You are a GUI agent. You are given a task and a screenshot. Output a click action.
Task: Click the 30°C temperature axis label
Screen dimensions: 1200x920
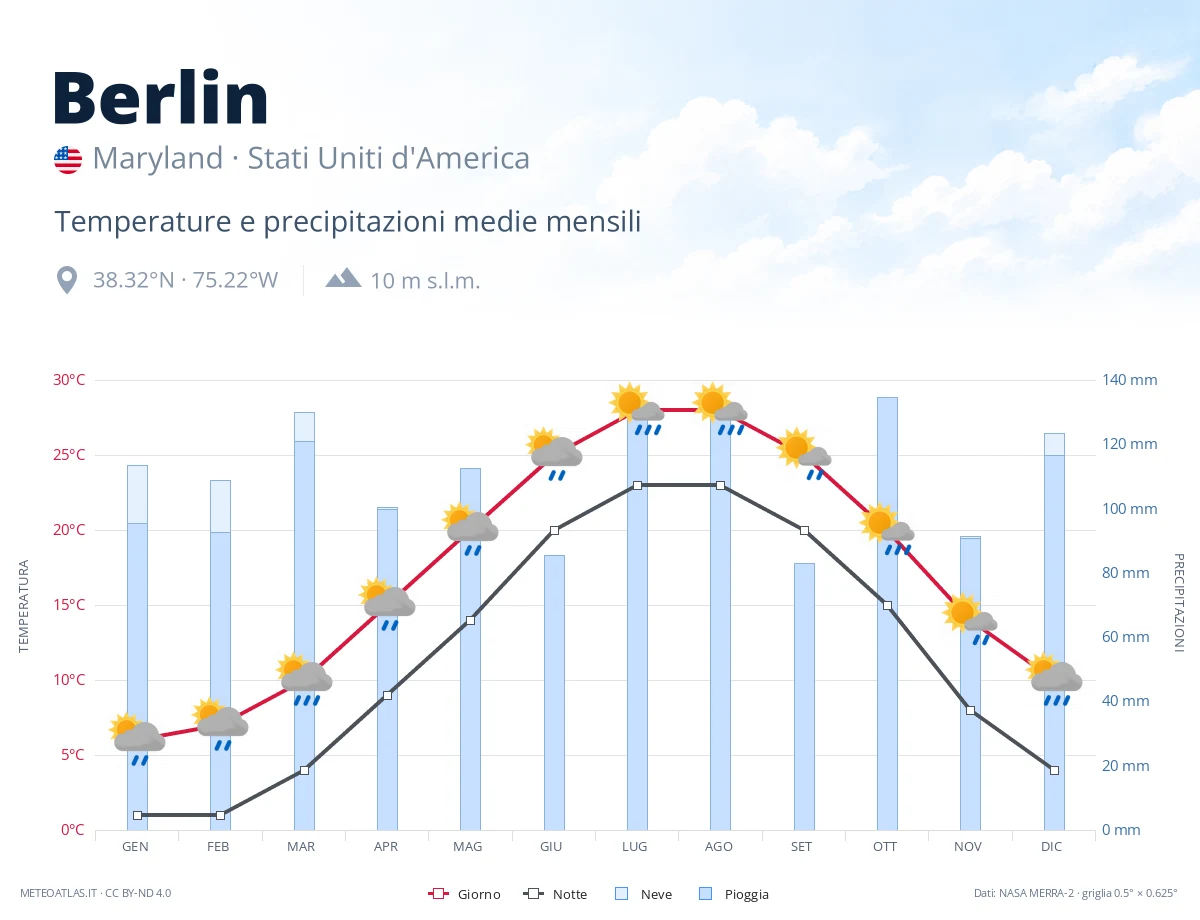pyautogui.click(x=69, y=380)
